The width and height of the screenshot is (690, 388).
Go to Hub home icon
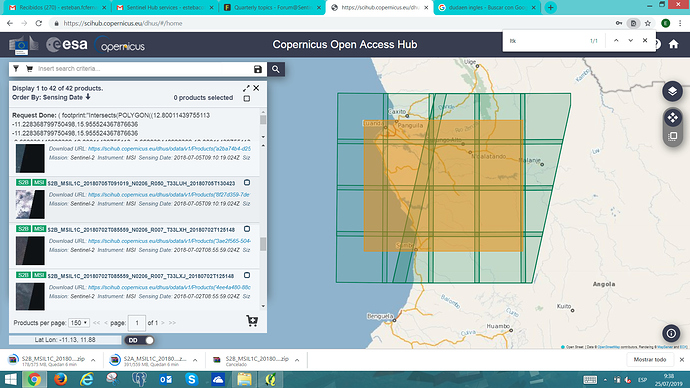[x=674, y=44]
